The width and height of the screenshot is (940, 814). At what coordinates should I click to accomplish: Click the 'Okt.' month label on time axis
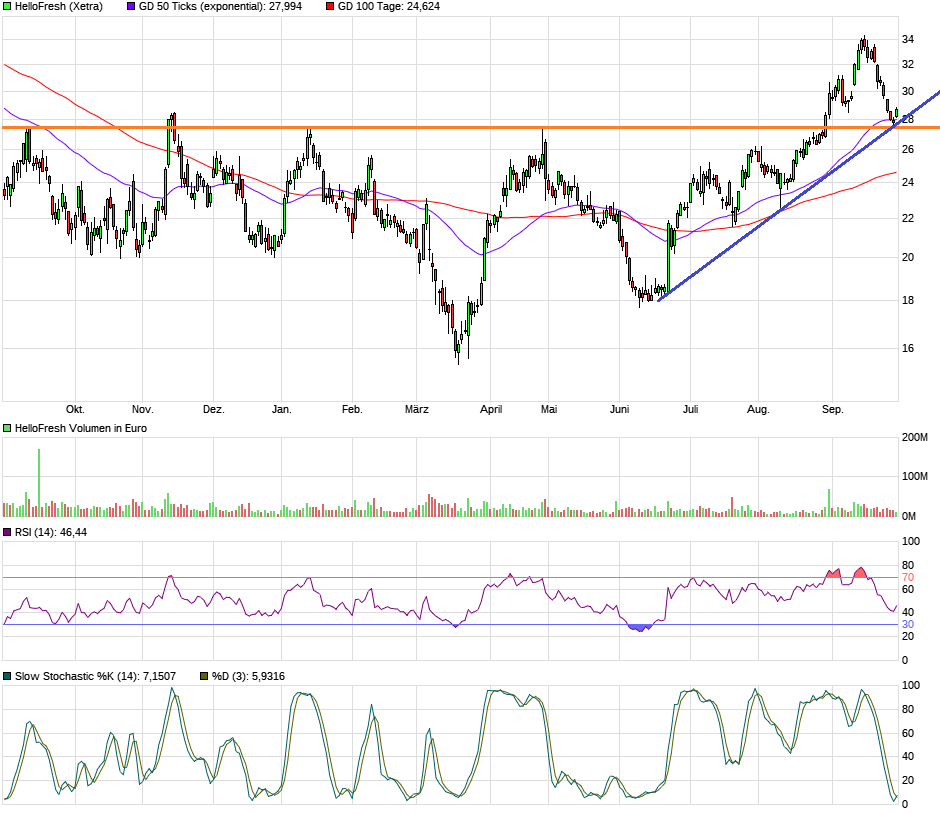75,409
